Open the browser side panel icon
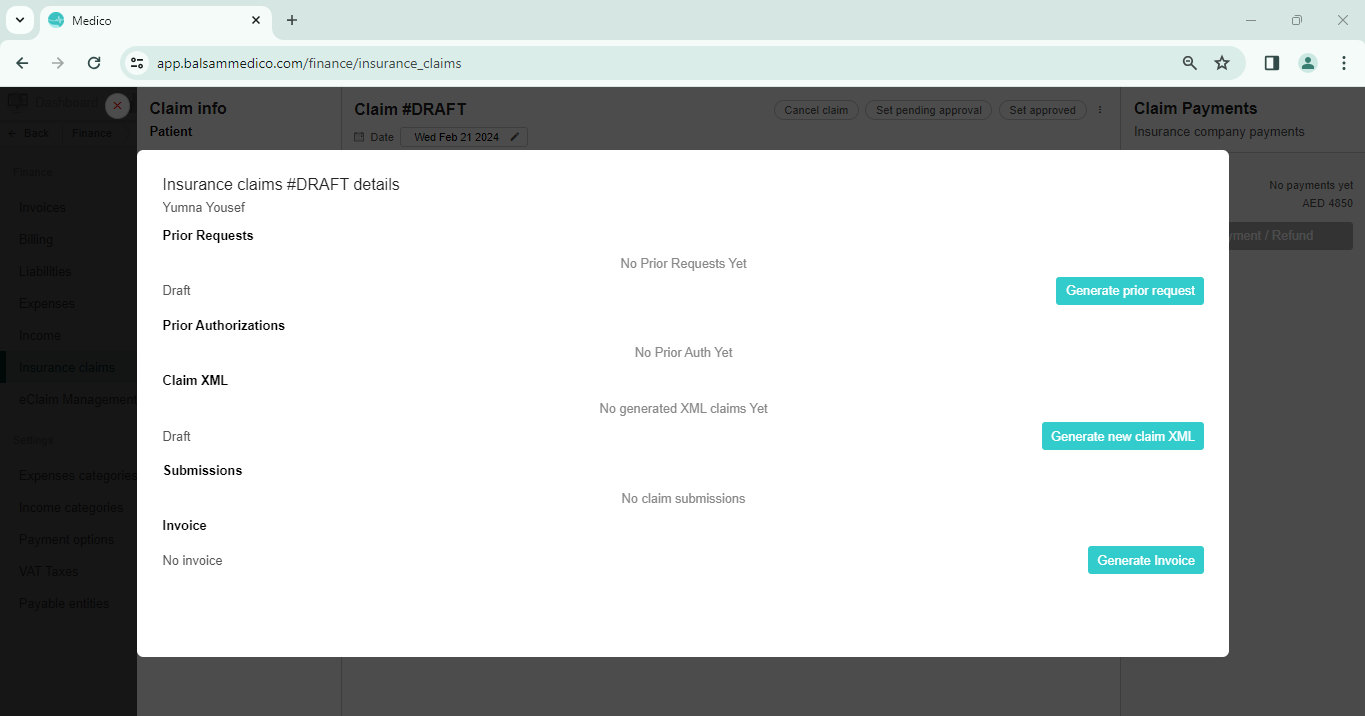The width and height of the screenshot is (1365, 716). [x=1271, y=62]
